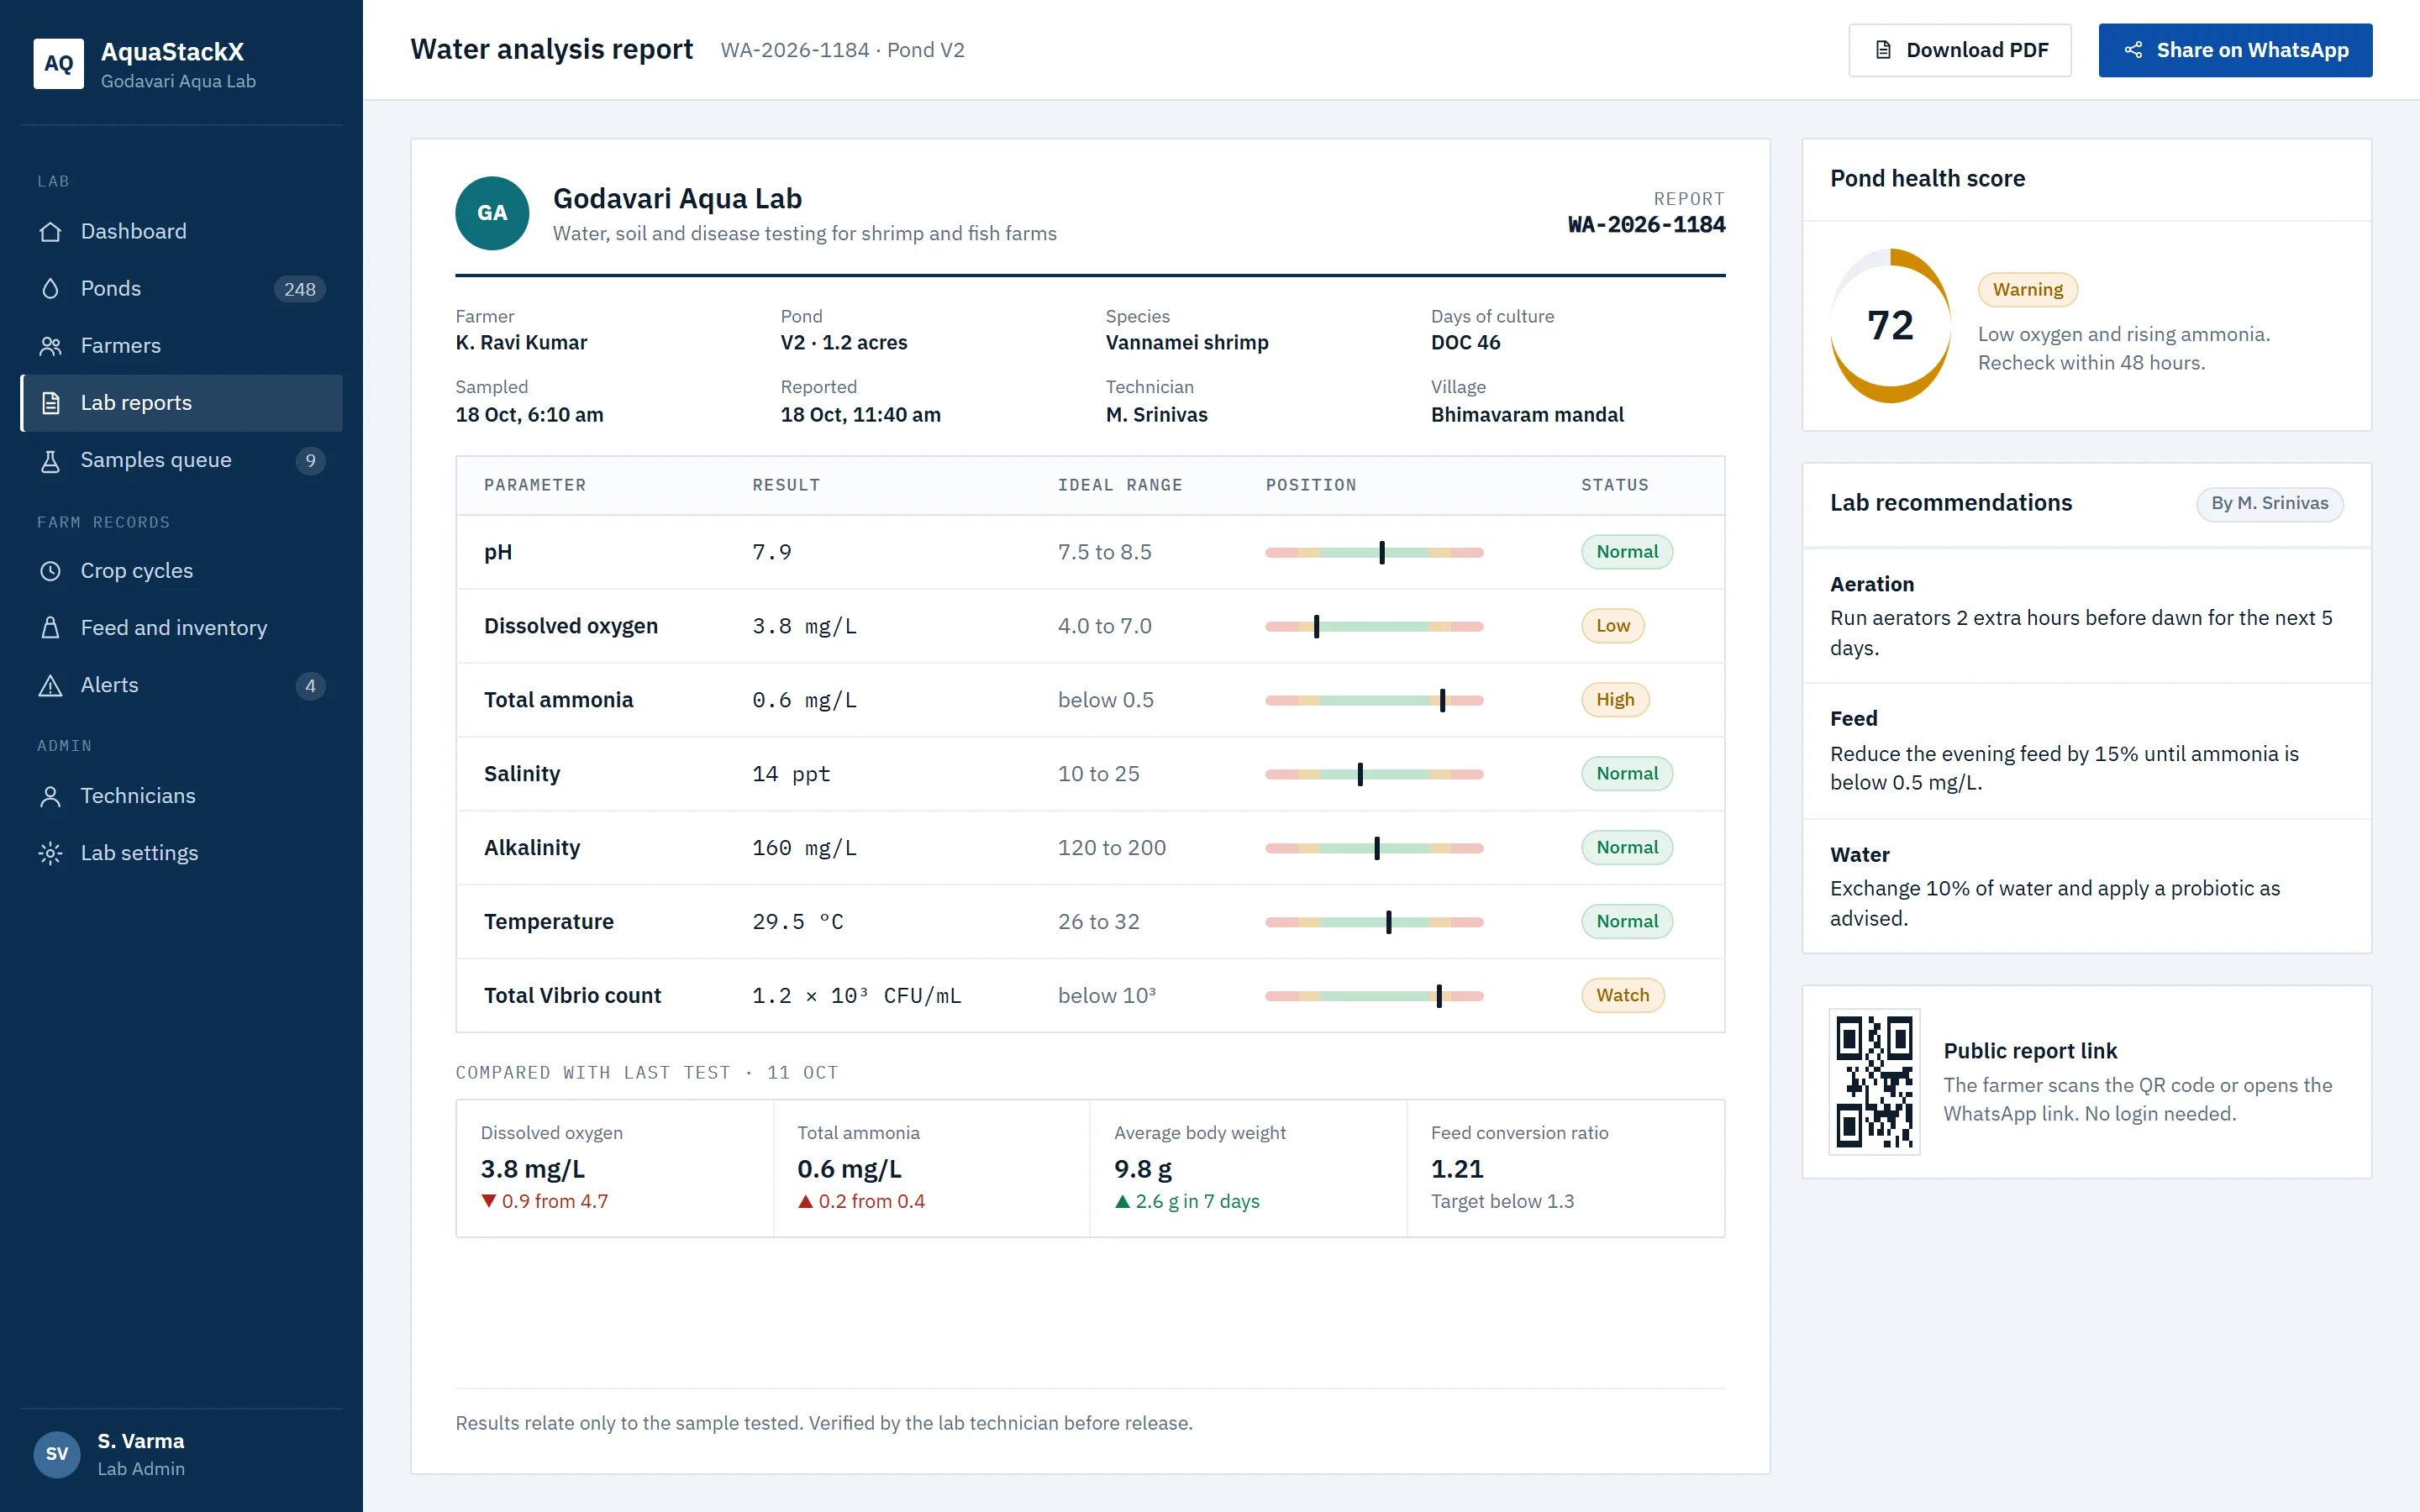Click the Crop cycles clock icon
Image resolution: width=2420 pixels, height=1512 pixels.
click(50, 571)
